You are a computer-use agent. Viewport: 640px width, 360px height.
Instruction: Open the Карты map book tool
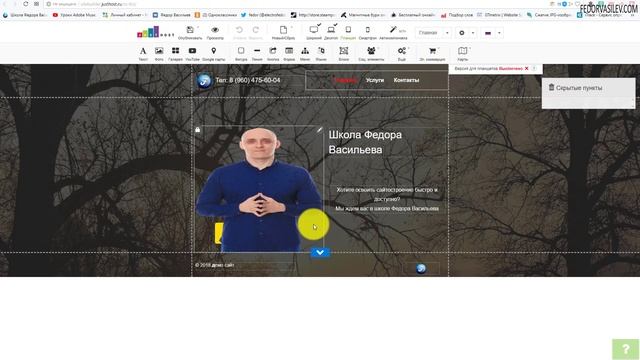click(462, 51)
